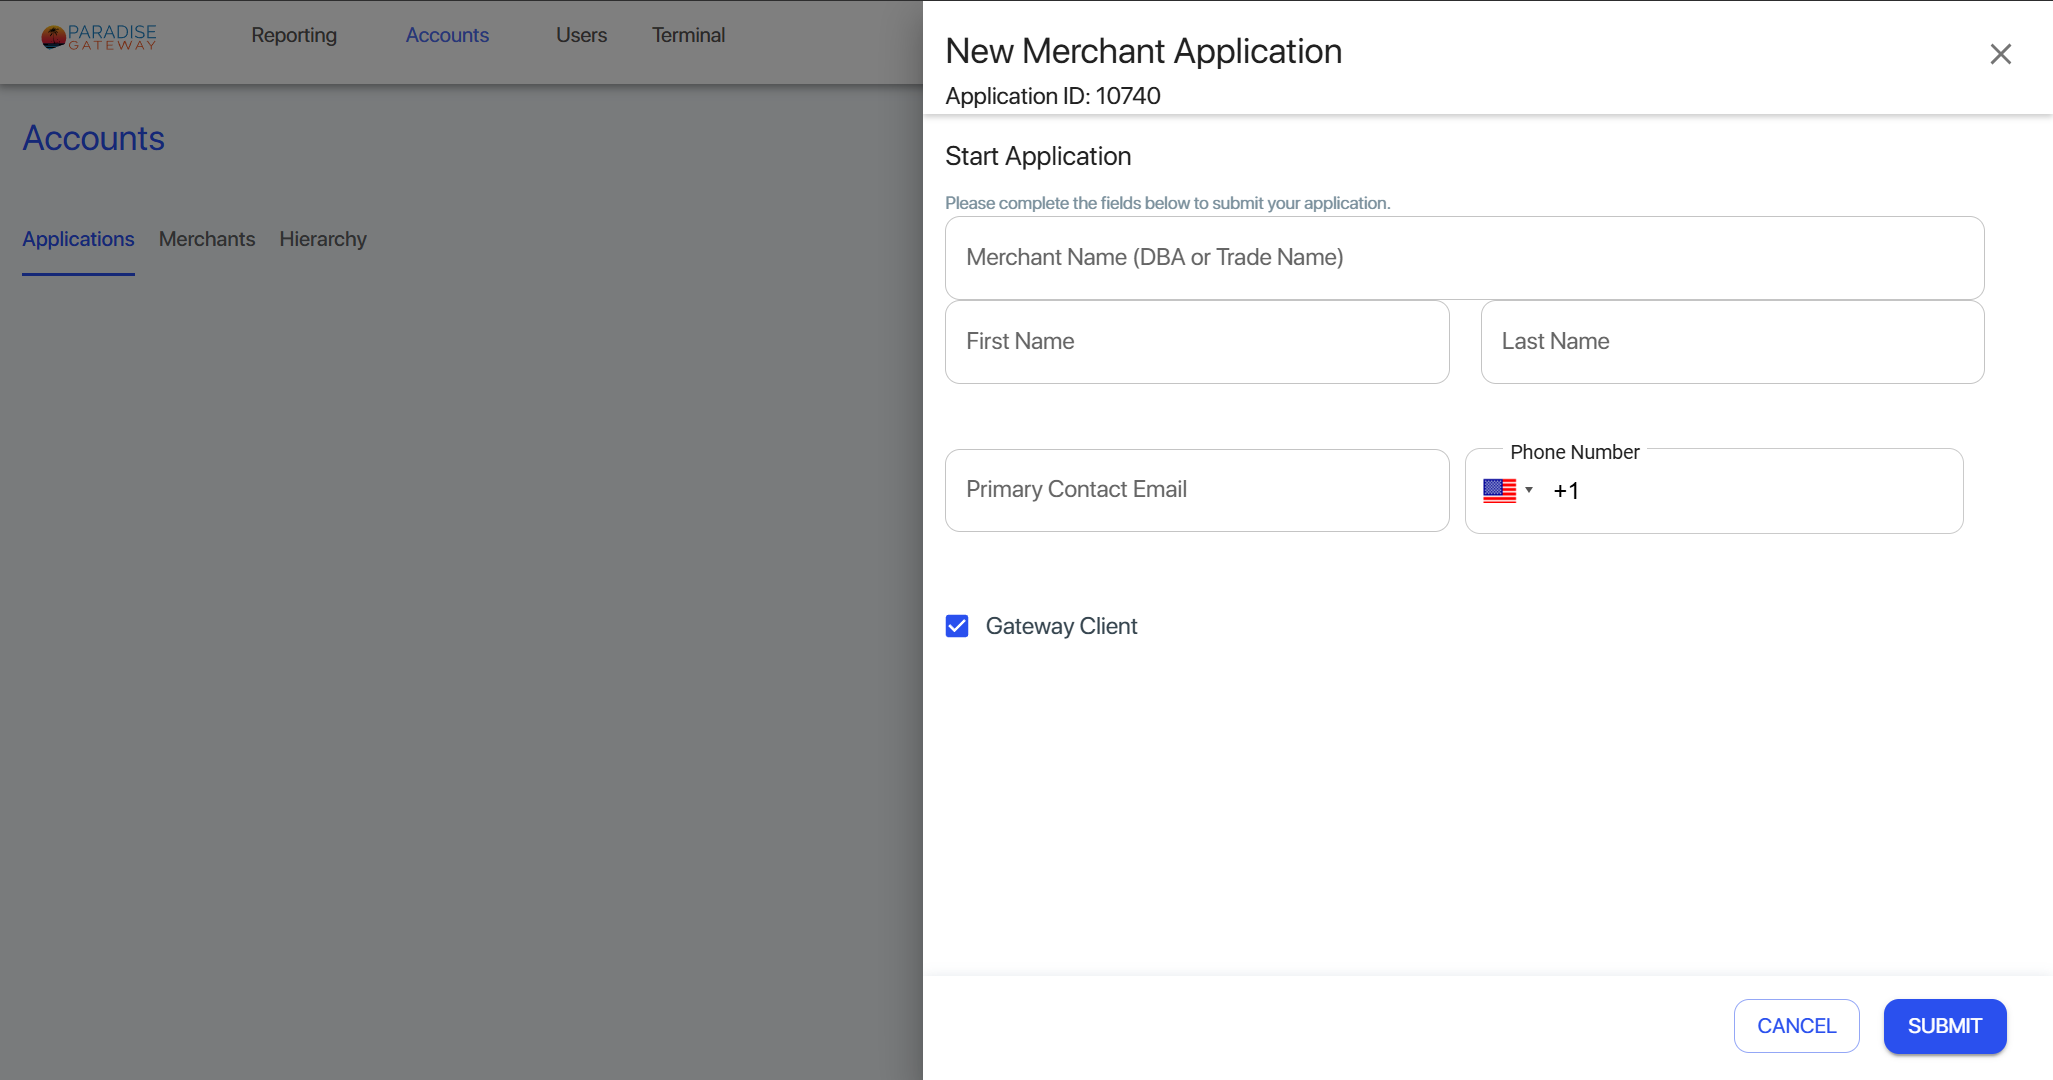2053x1080 pixels.
Task: Click the Paradise Gateway logo
Action: click(99, 37)
